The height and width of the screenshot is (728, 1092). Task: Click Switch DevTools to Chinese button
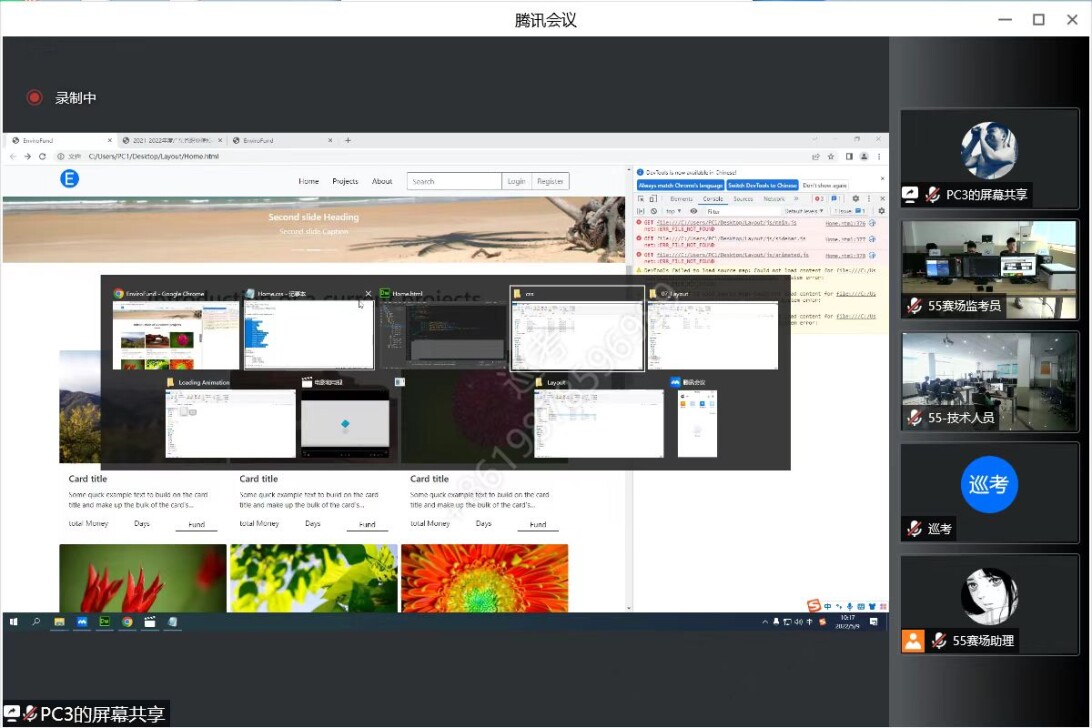[x=763, y=185]
